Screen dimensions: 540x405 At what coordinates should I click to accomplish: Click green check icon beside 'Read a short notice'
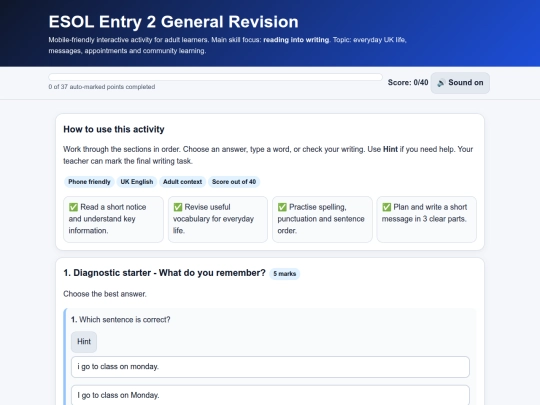click(73, 207)
